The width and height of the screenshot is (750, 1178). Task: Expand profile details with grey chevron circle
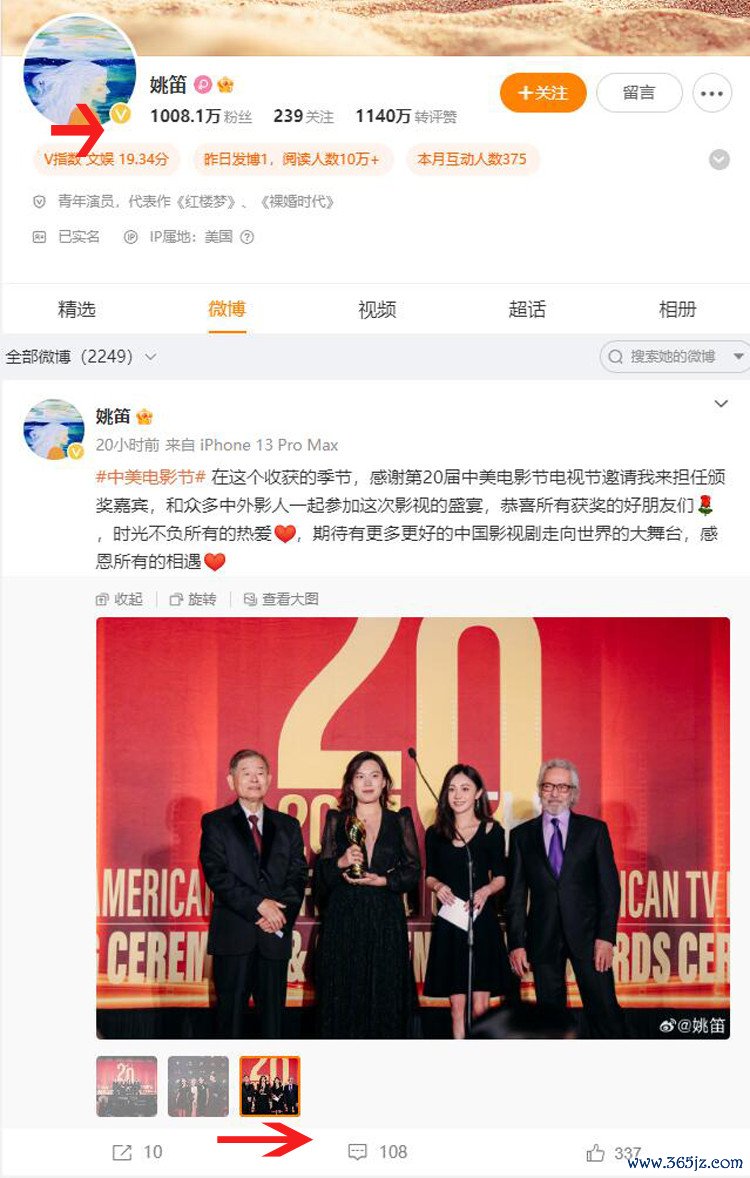click(719, 159)
